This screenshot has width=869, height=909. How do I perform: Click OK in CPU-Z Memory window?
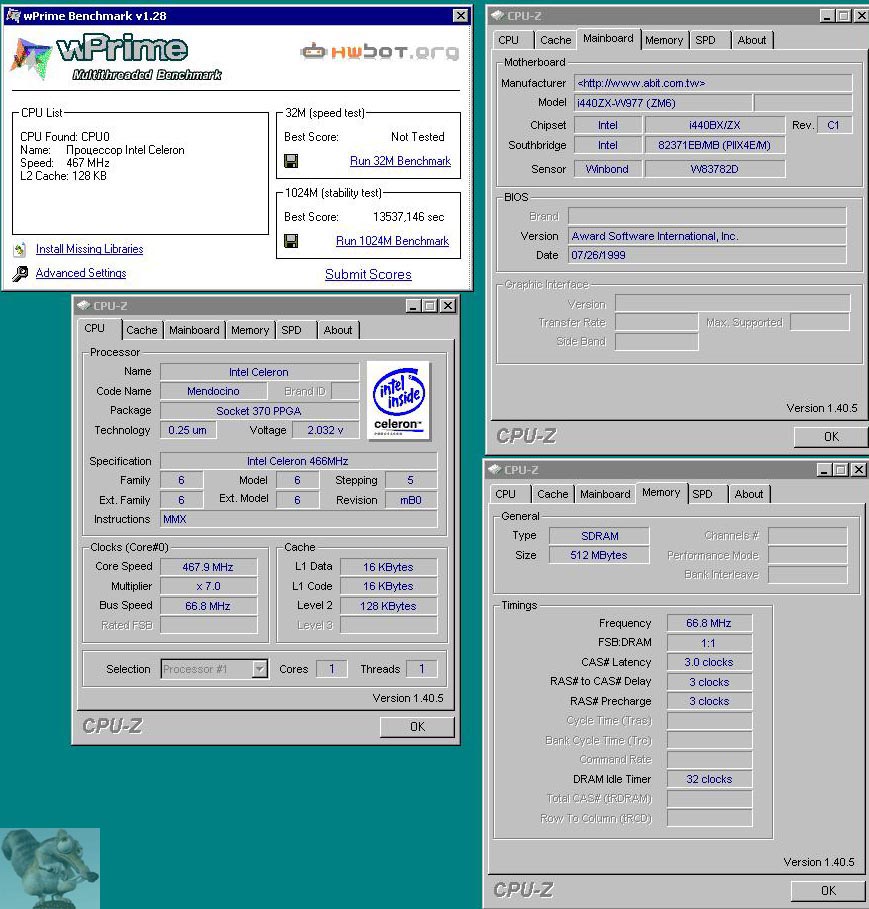[828, 890]
